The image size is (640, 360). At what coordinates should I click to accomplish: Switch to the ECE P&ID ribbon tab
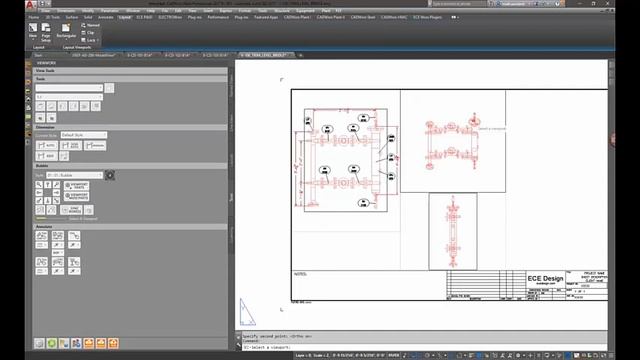[x=144, y=18]
